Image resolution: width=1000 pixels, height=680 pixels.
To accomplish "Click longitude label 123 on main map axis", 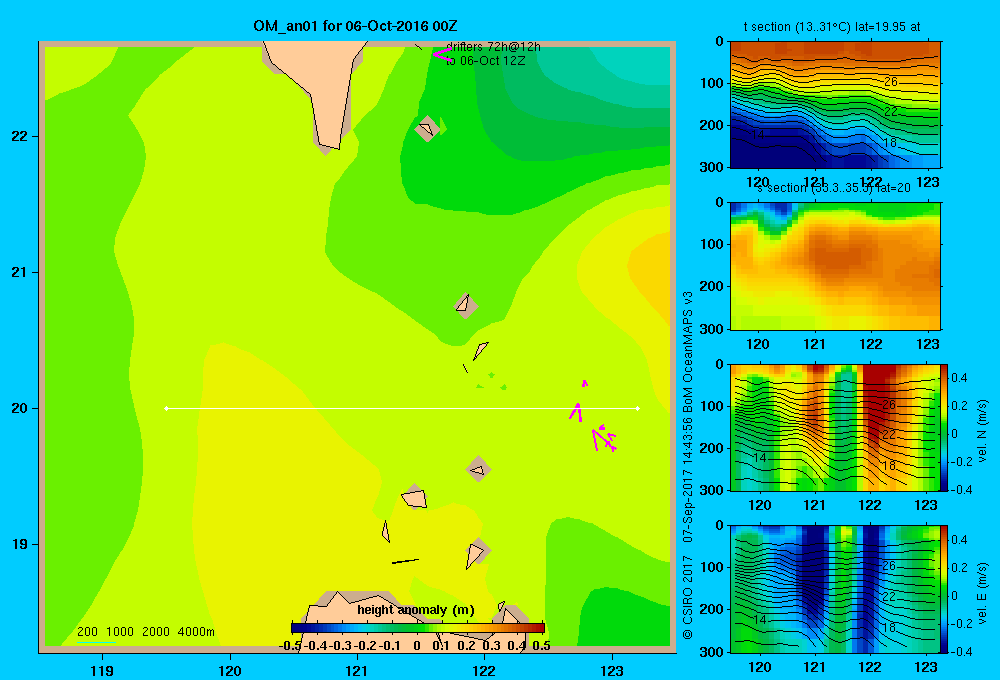I will (x=612, y=670).
